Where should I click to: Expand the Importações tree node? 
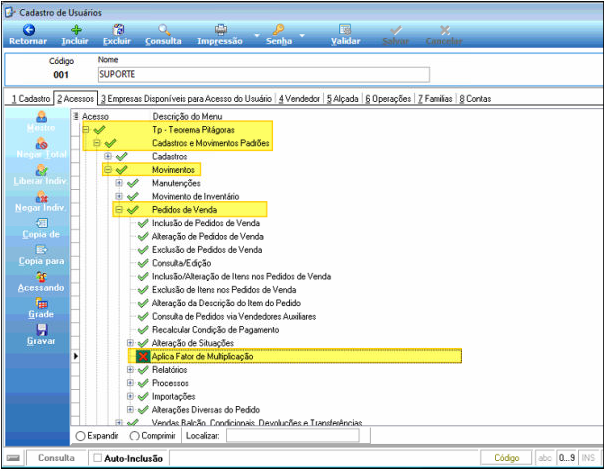(x=130, y=396)
